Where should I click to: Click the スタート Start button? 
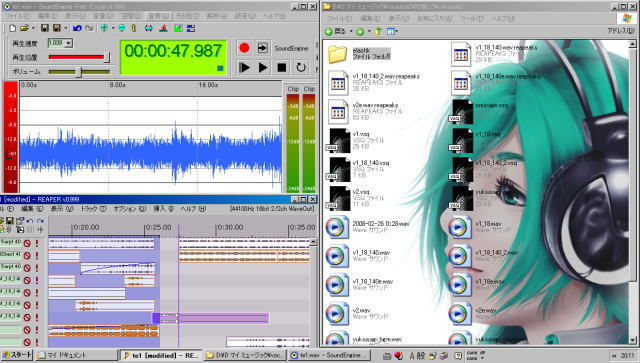point(16,355)
